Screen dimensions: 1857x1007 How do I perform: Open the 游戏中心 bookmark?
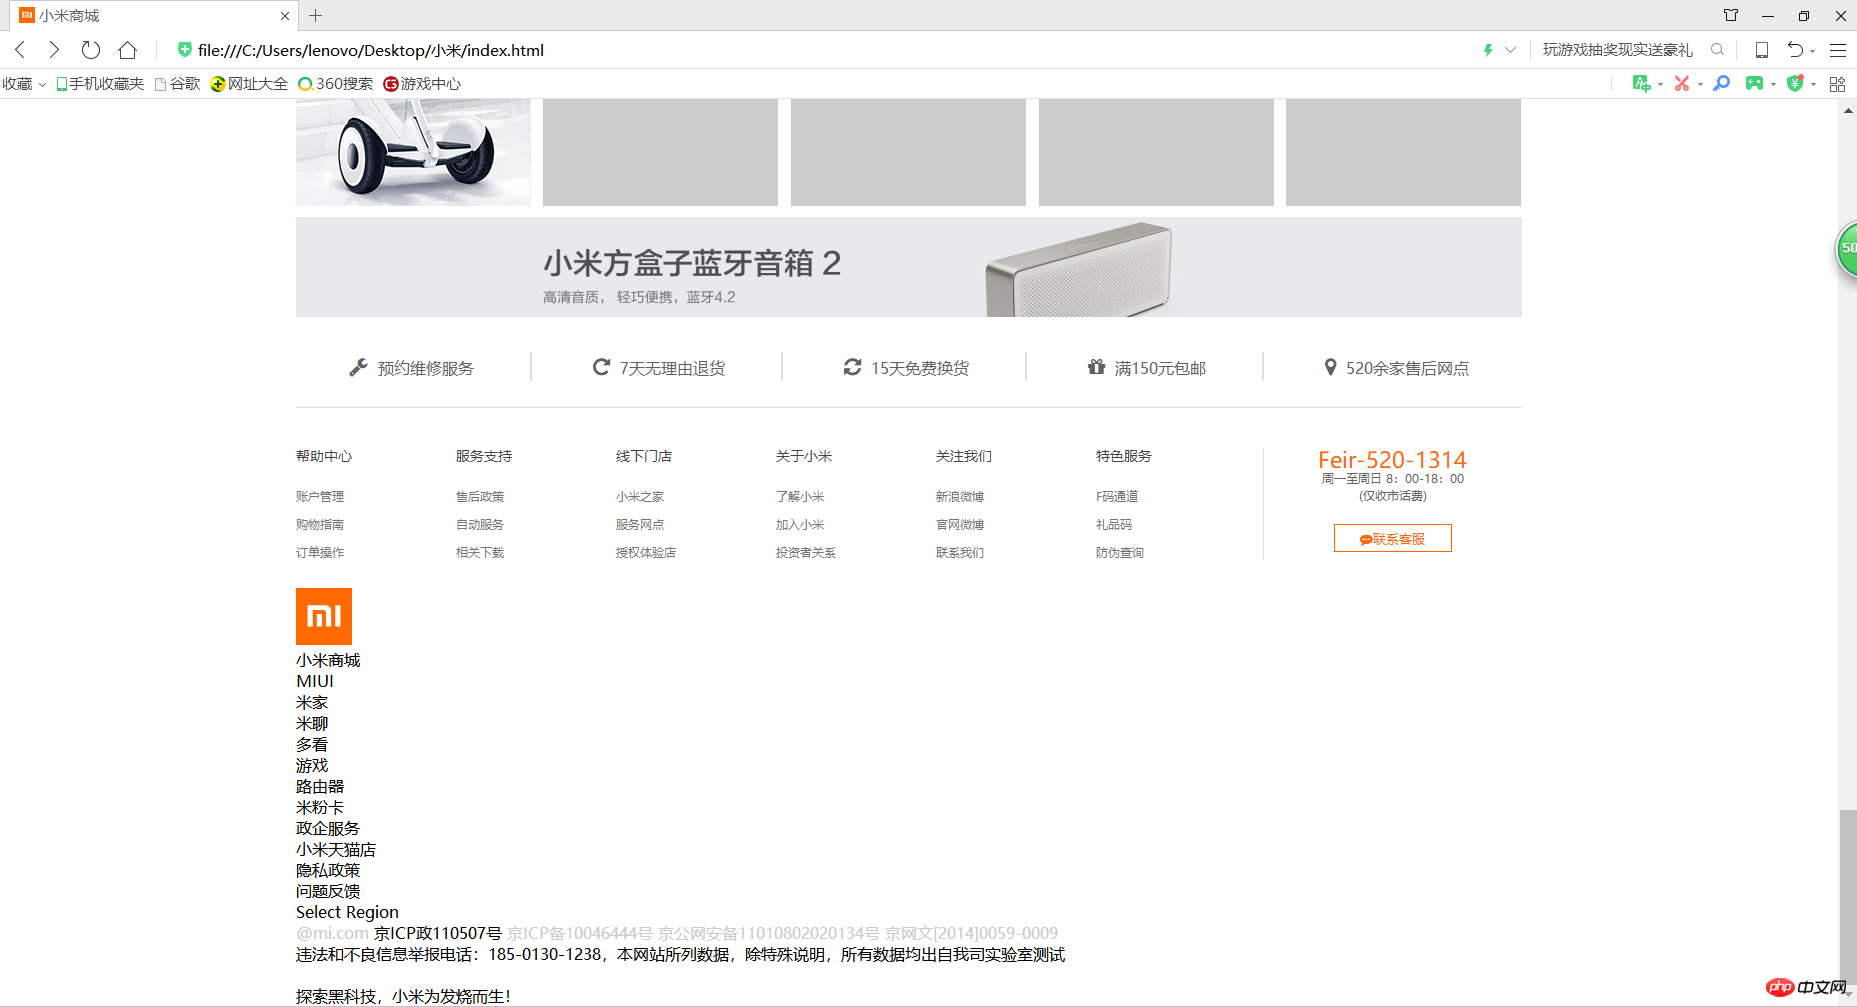tap(422, 84)
